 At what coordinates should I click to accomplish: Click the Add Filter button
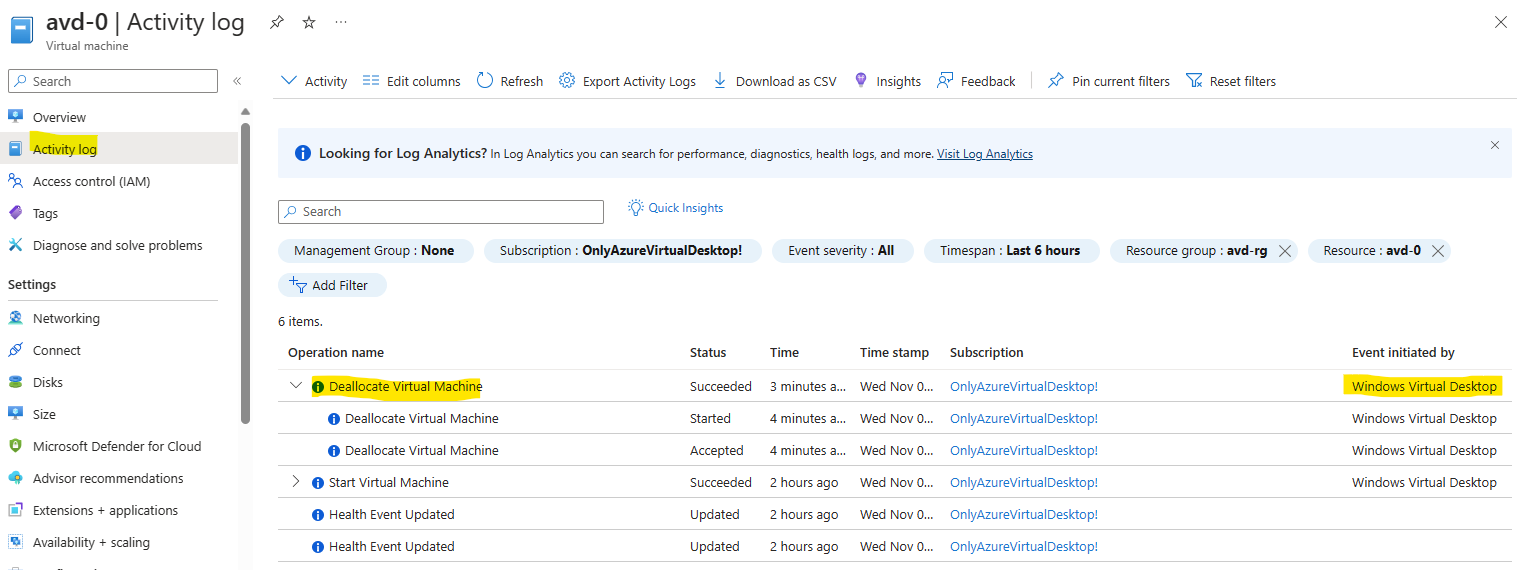[332, 285]
